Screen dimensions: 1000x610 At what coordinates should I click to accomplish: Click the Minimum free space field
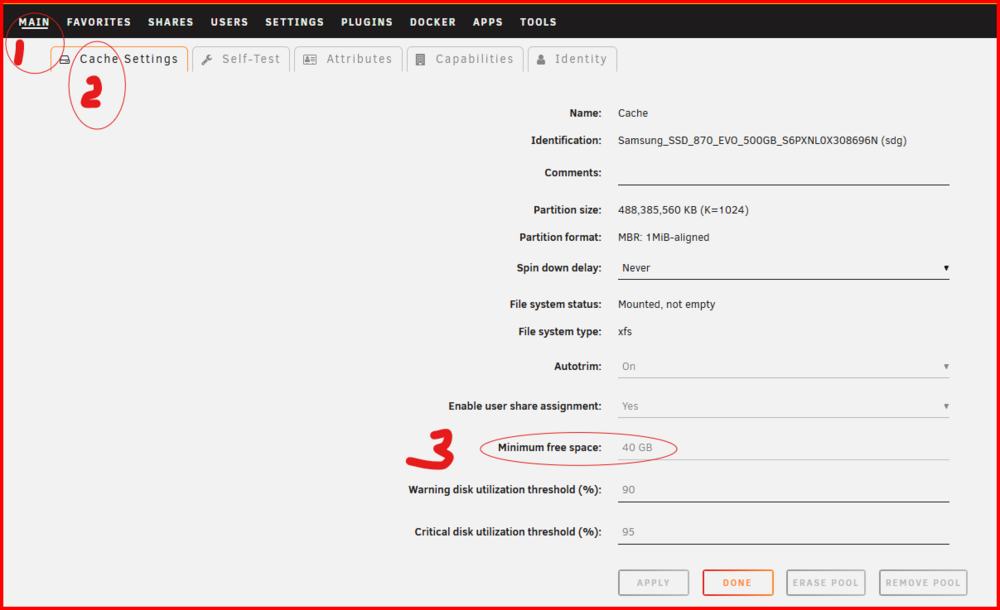click(783, 448)
